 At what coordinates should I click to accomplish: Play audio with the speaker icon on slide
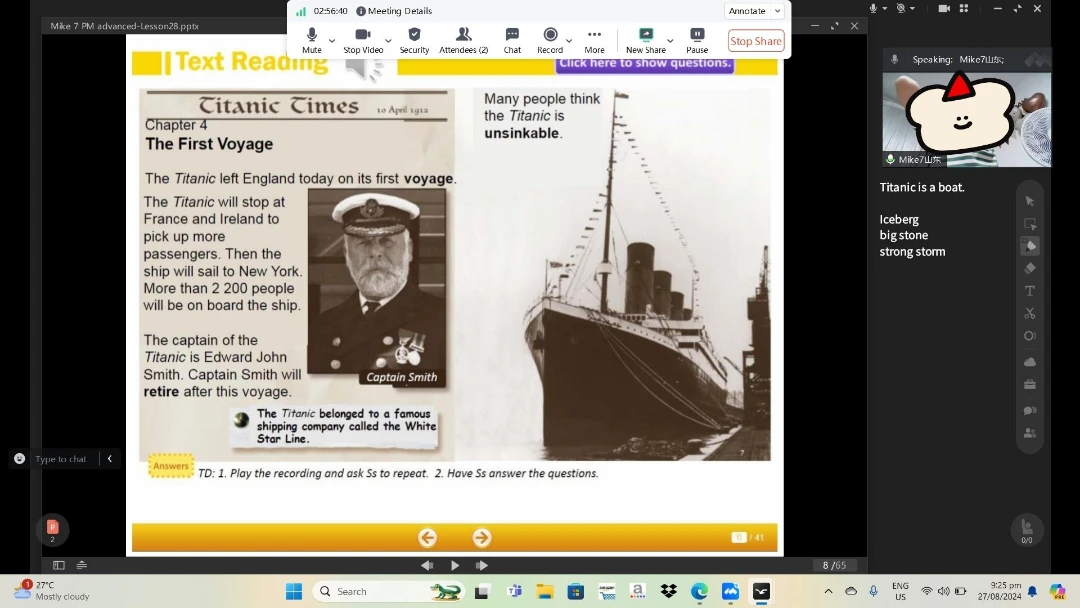pos(364,69)
